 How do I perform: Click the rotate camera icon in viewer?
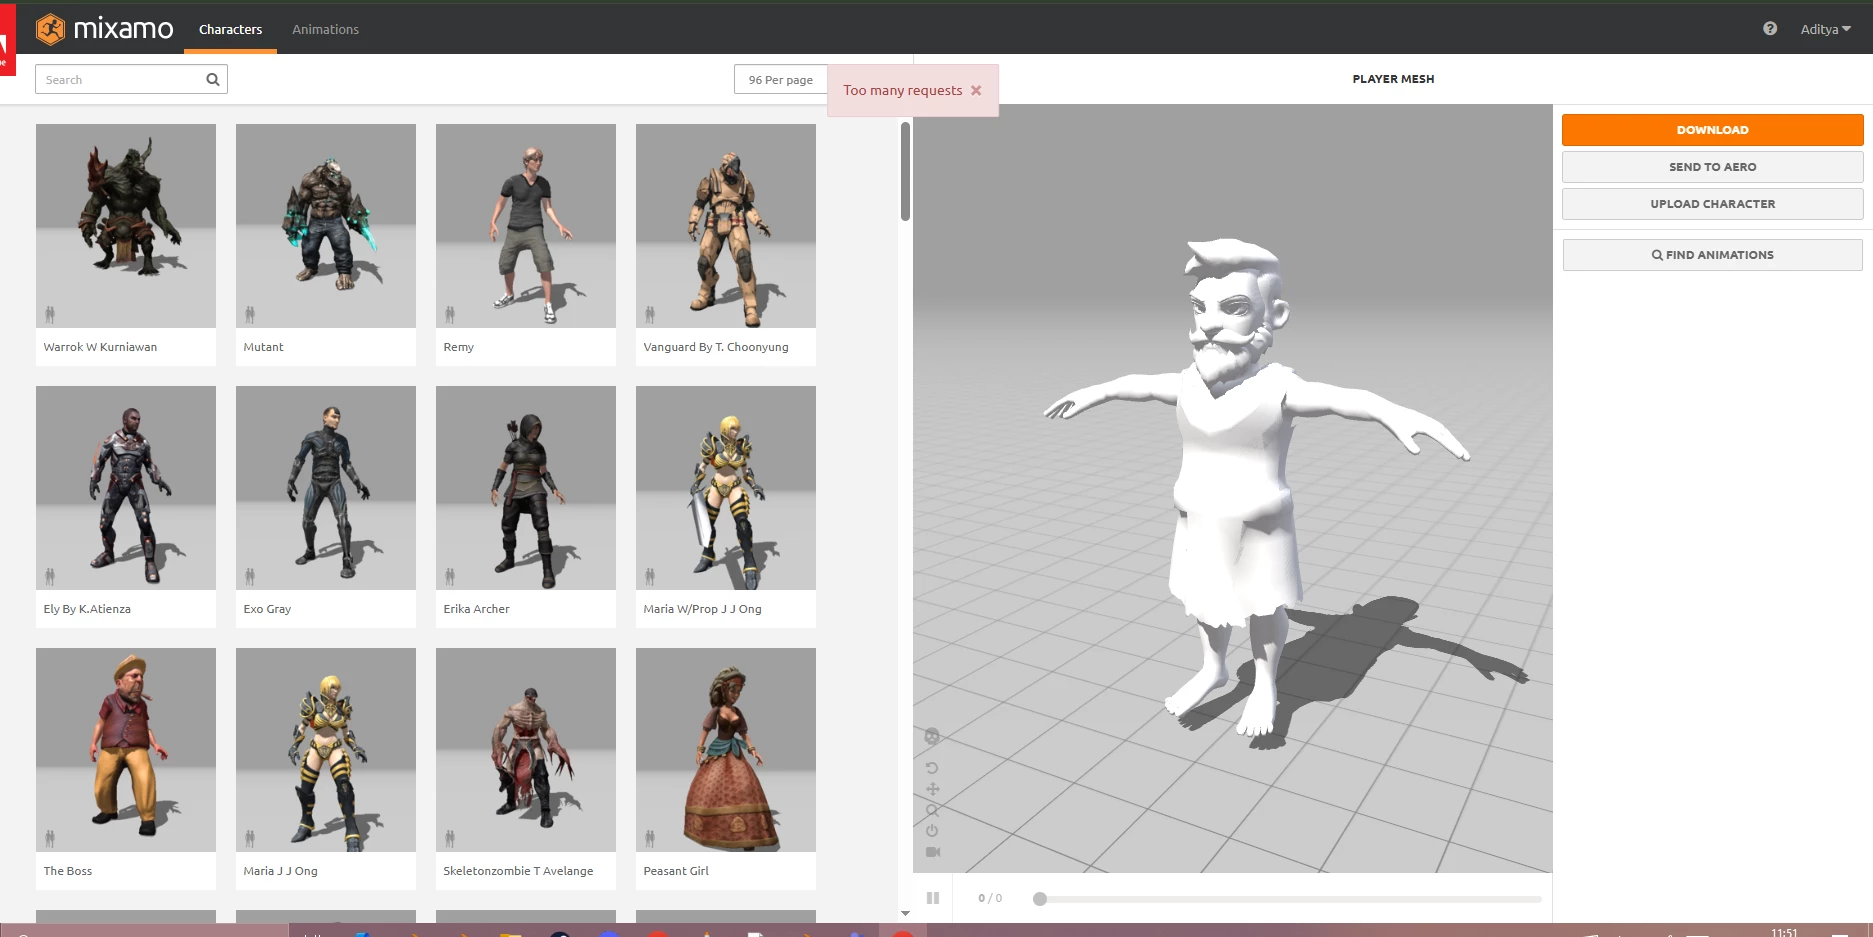932,768
